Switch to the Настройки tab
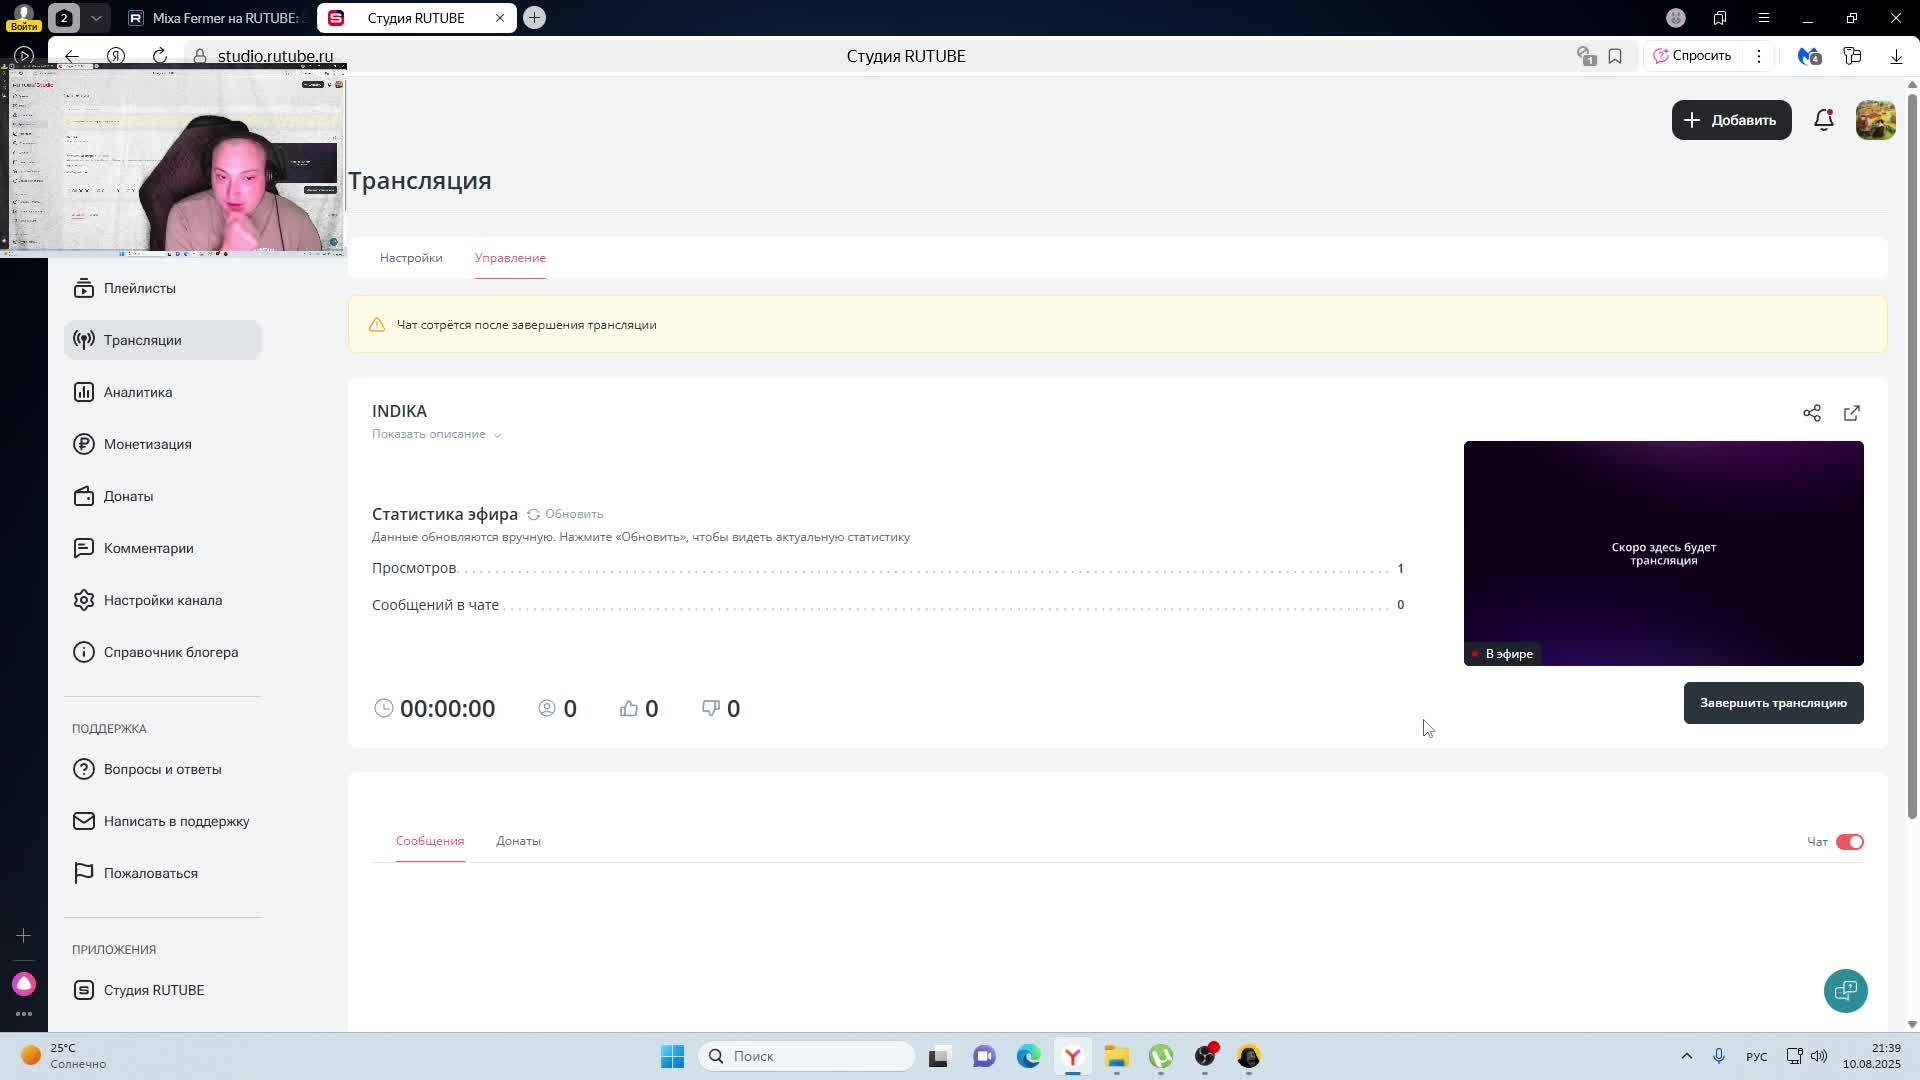Image resolution: width=1920 pixels, height=1080 pixels. click(x=411, y=258)
